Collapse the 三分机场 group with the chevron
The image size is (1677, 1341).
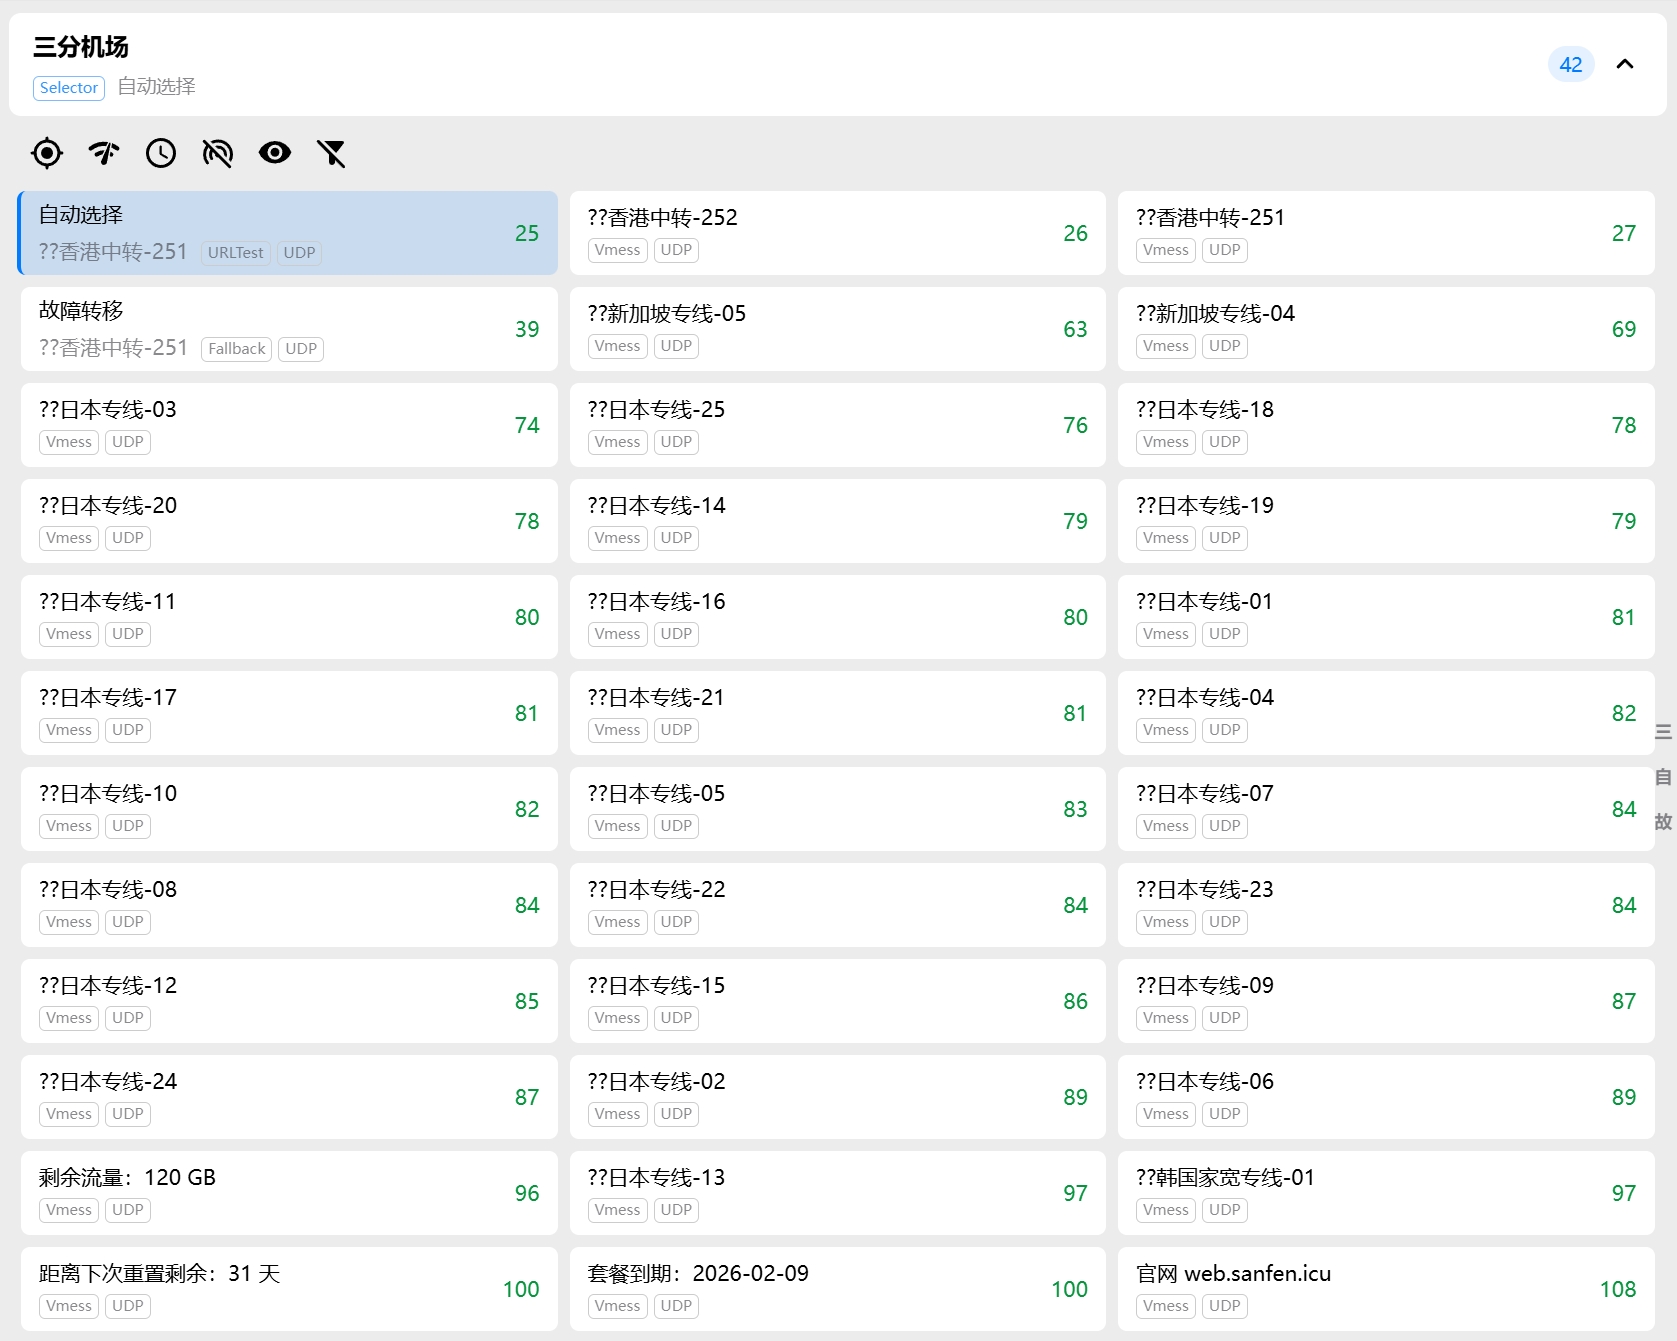[1625, 65]
